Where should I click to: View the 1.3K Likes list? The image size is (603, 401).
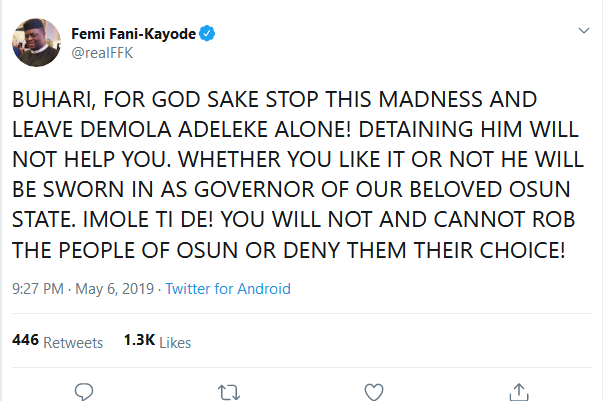point(157,341)
